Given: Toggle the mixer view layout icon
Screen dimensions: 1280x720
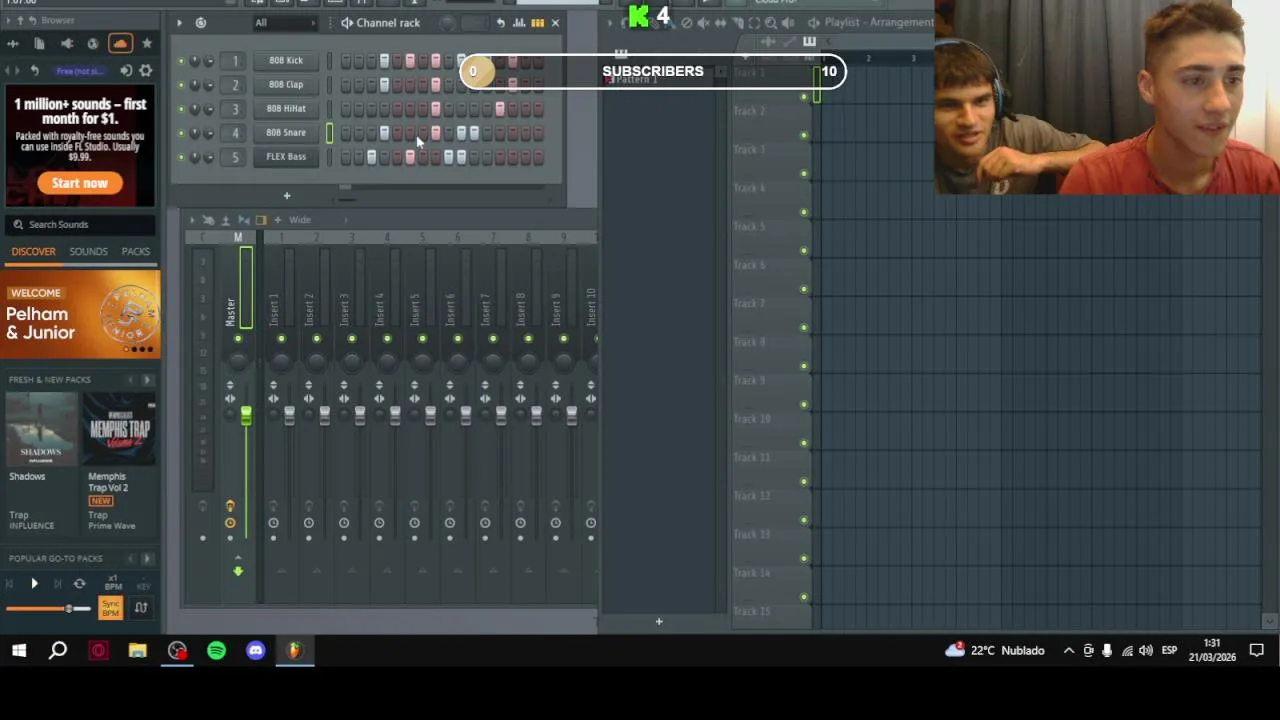Looking at the screenshot, I should 261,220.
